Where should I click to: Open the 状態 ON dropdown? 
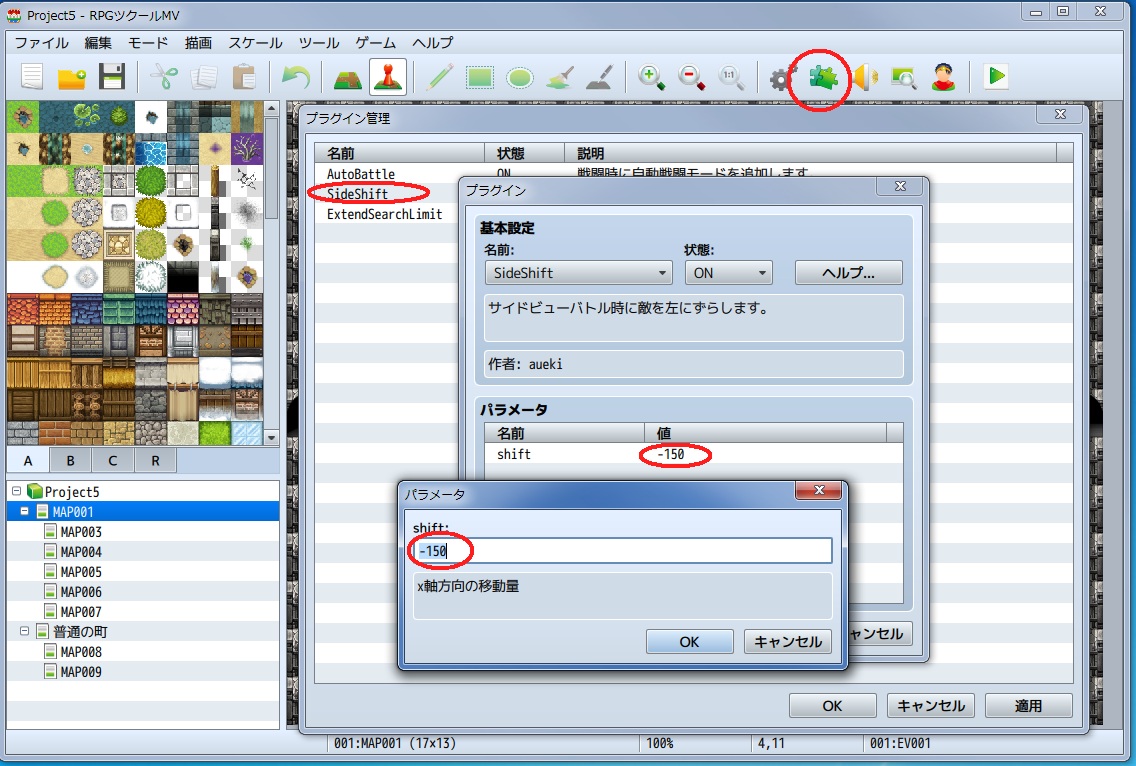coord(729,272)
